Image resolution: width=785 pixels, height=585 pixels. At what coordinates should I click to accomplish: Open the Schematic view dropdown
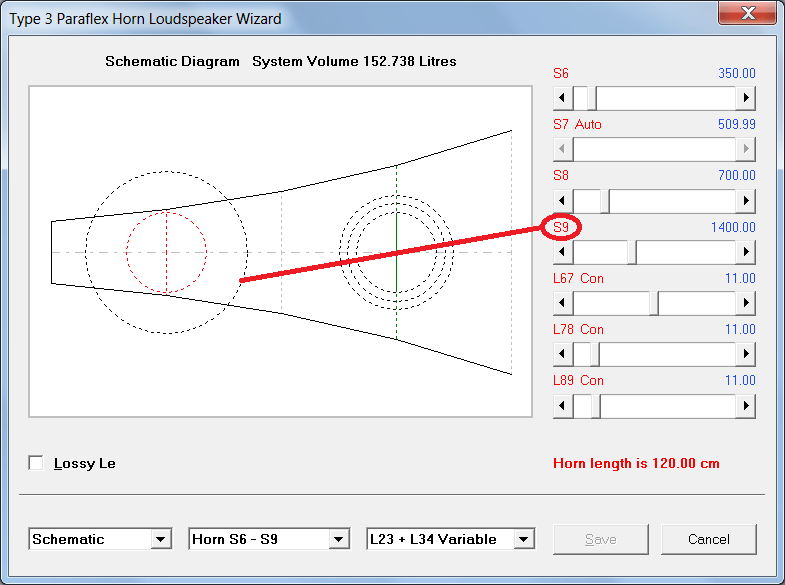pyautogui.click(x=160, y=539)
